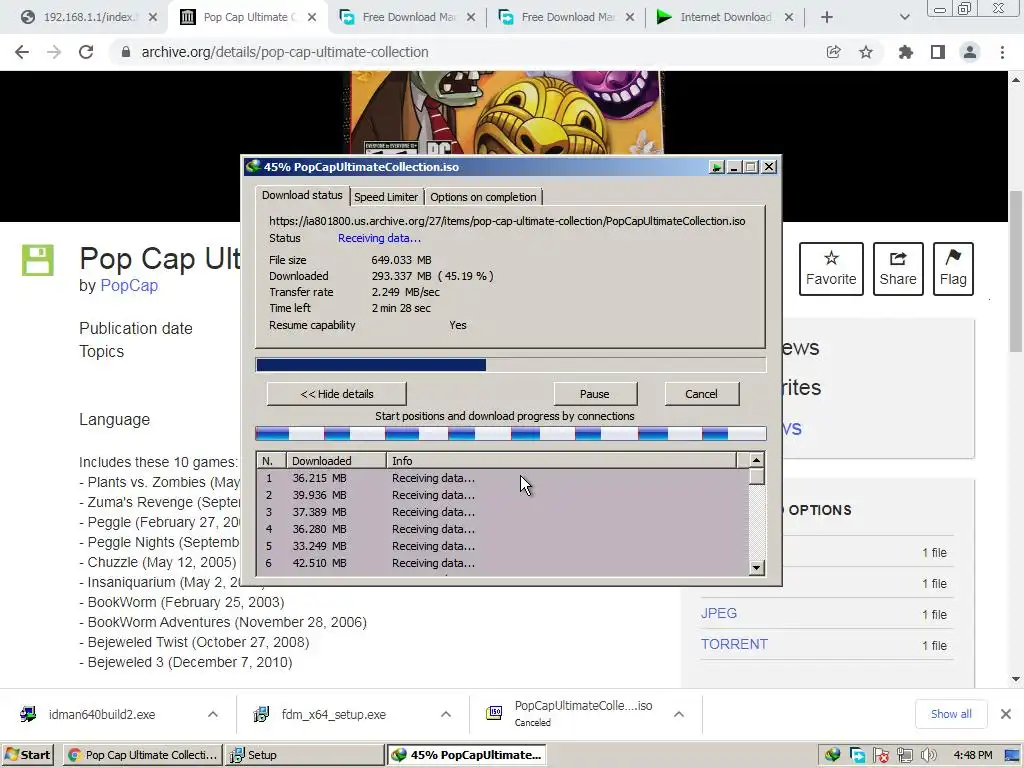Cancel the download
The height and width of the screenshot is (768, 1024).
[x=701, y=394]
